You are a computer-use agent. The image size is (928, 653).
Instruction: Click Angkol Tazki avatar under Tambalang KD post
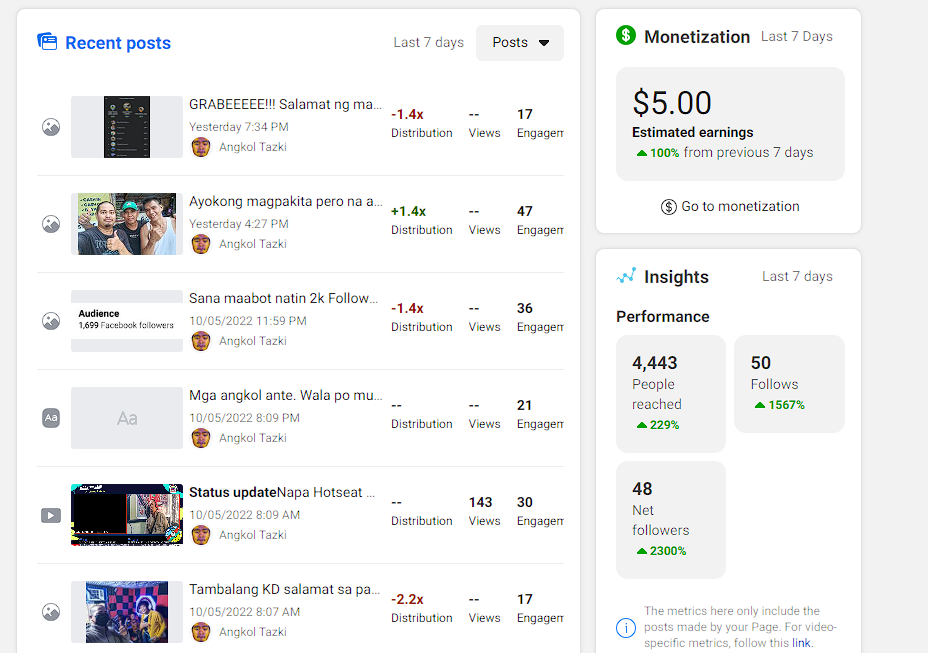[x=201, y=631]
